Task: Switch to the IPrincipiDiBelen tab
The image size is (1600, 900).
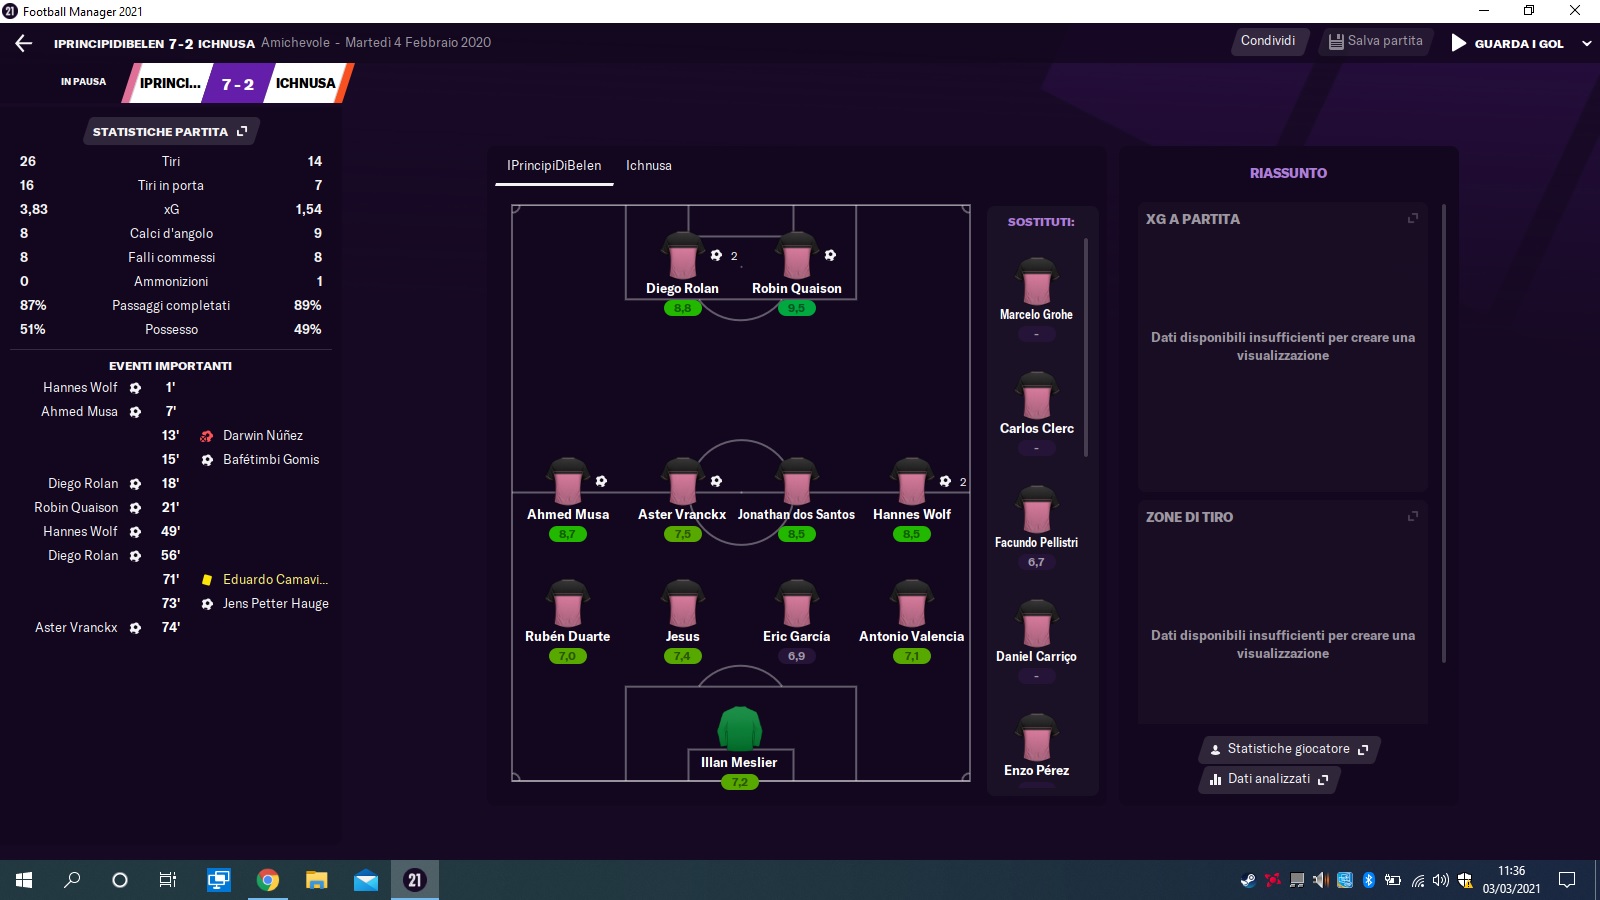Action: [x=554, y=166]
